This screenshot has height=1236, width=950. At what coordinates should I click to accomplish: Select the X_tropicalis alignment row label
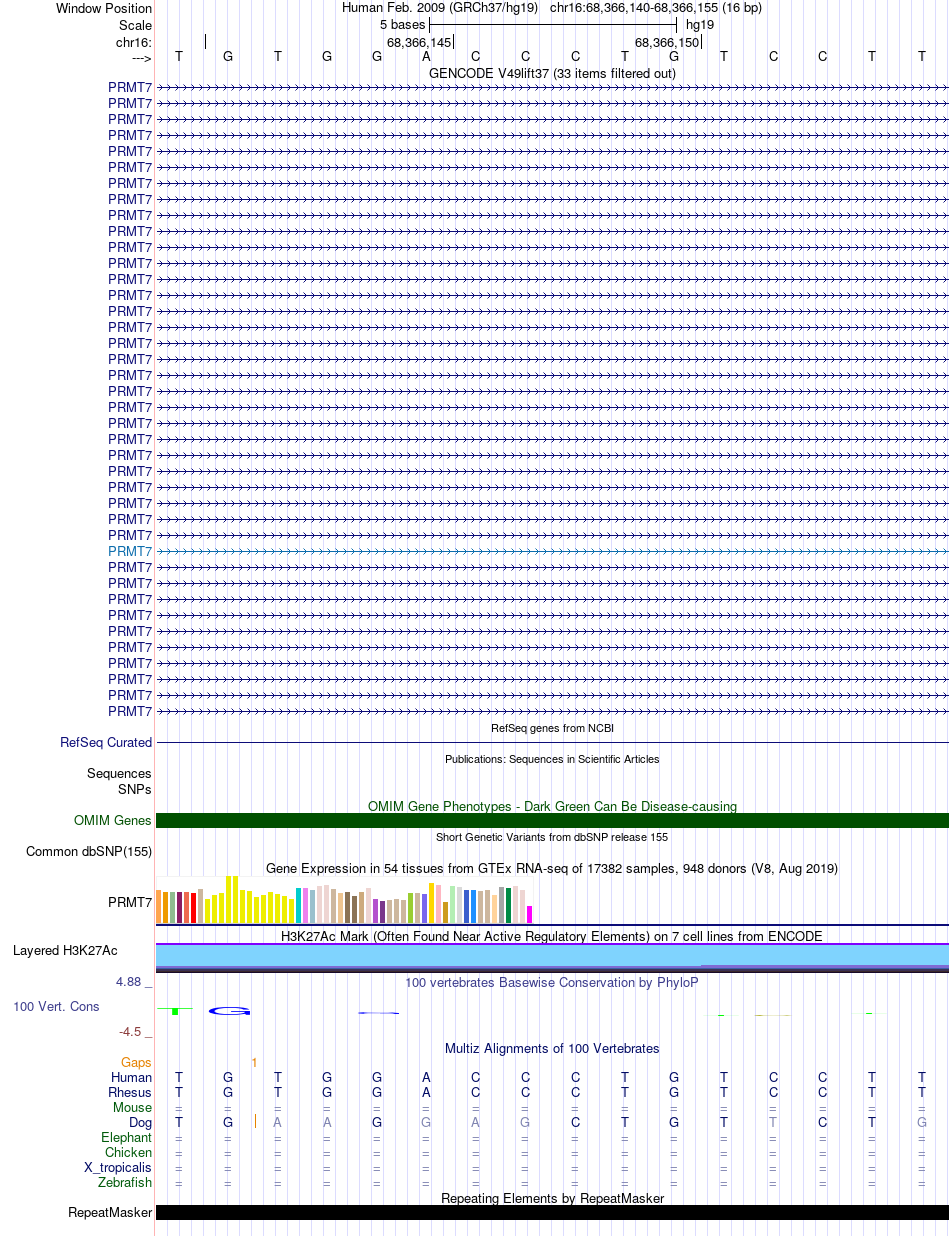pyautogui.click(x=118, y=1168)
